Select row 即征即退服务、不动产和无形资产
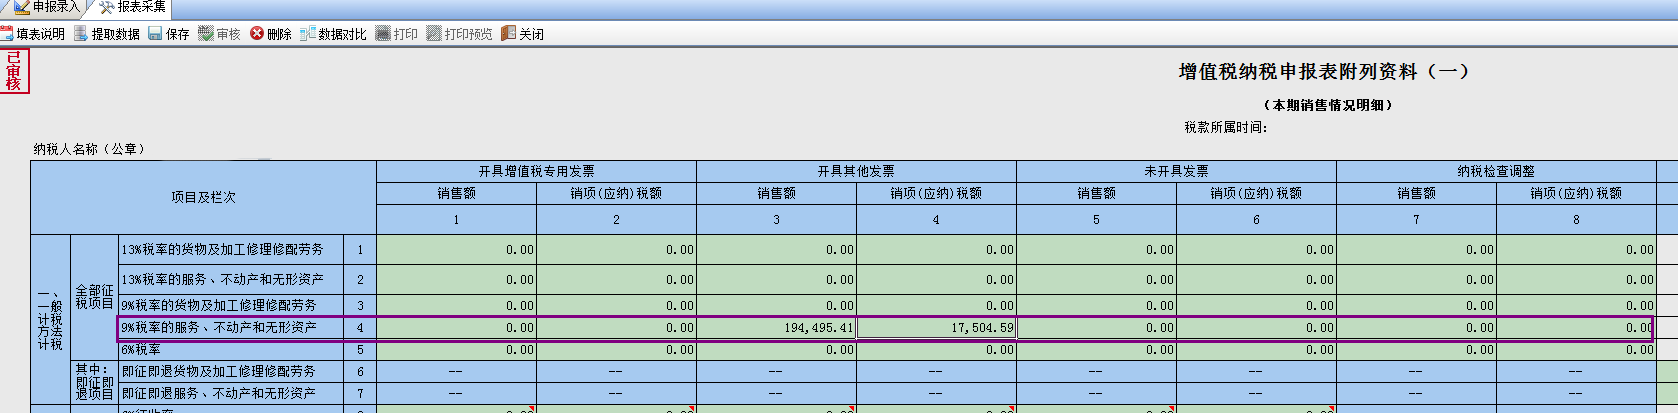Screen dimensions: 1678x413 [x=231, y=394]
